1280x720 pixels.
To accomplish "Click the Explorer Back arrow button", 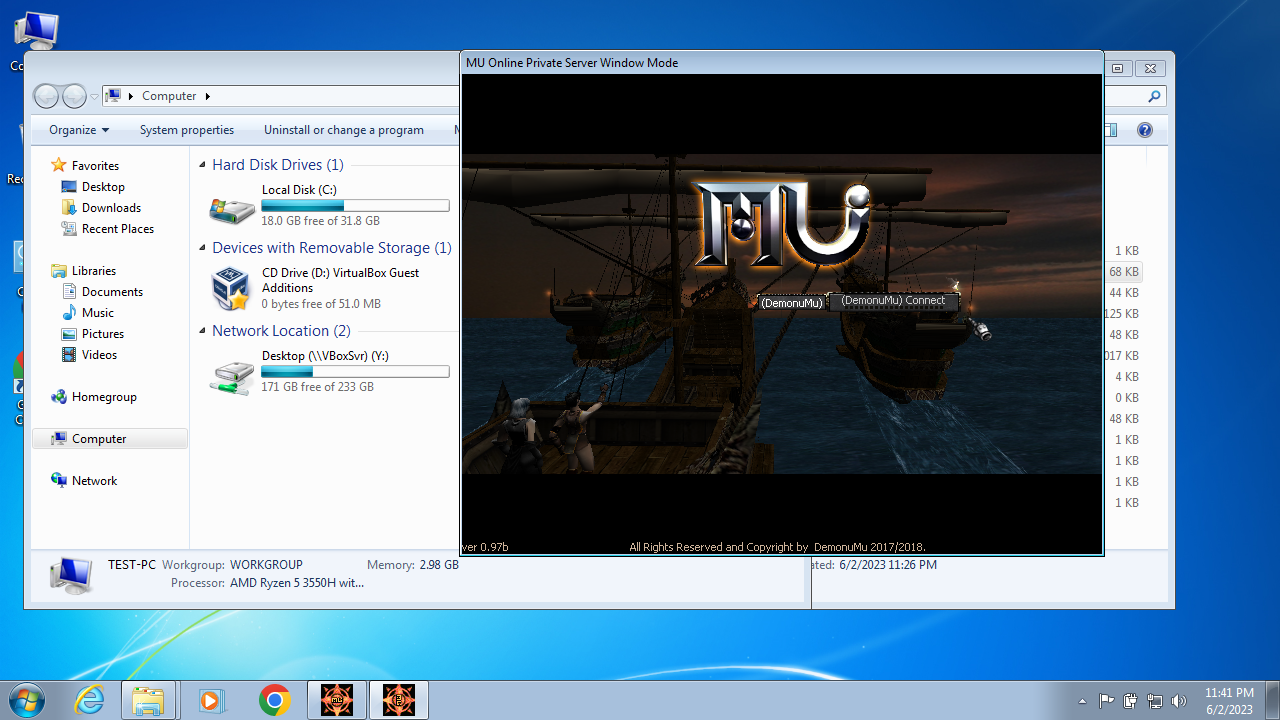I will click(x=47, y=96).
